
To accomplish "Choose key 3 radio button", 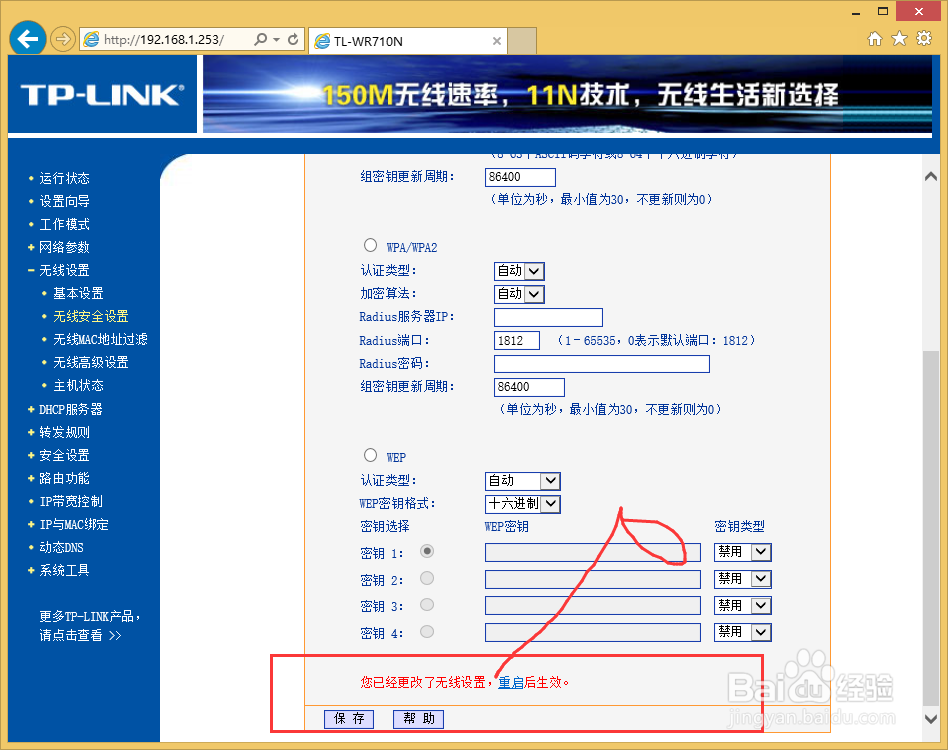I will tap(427, 604).
